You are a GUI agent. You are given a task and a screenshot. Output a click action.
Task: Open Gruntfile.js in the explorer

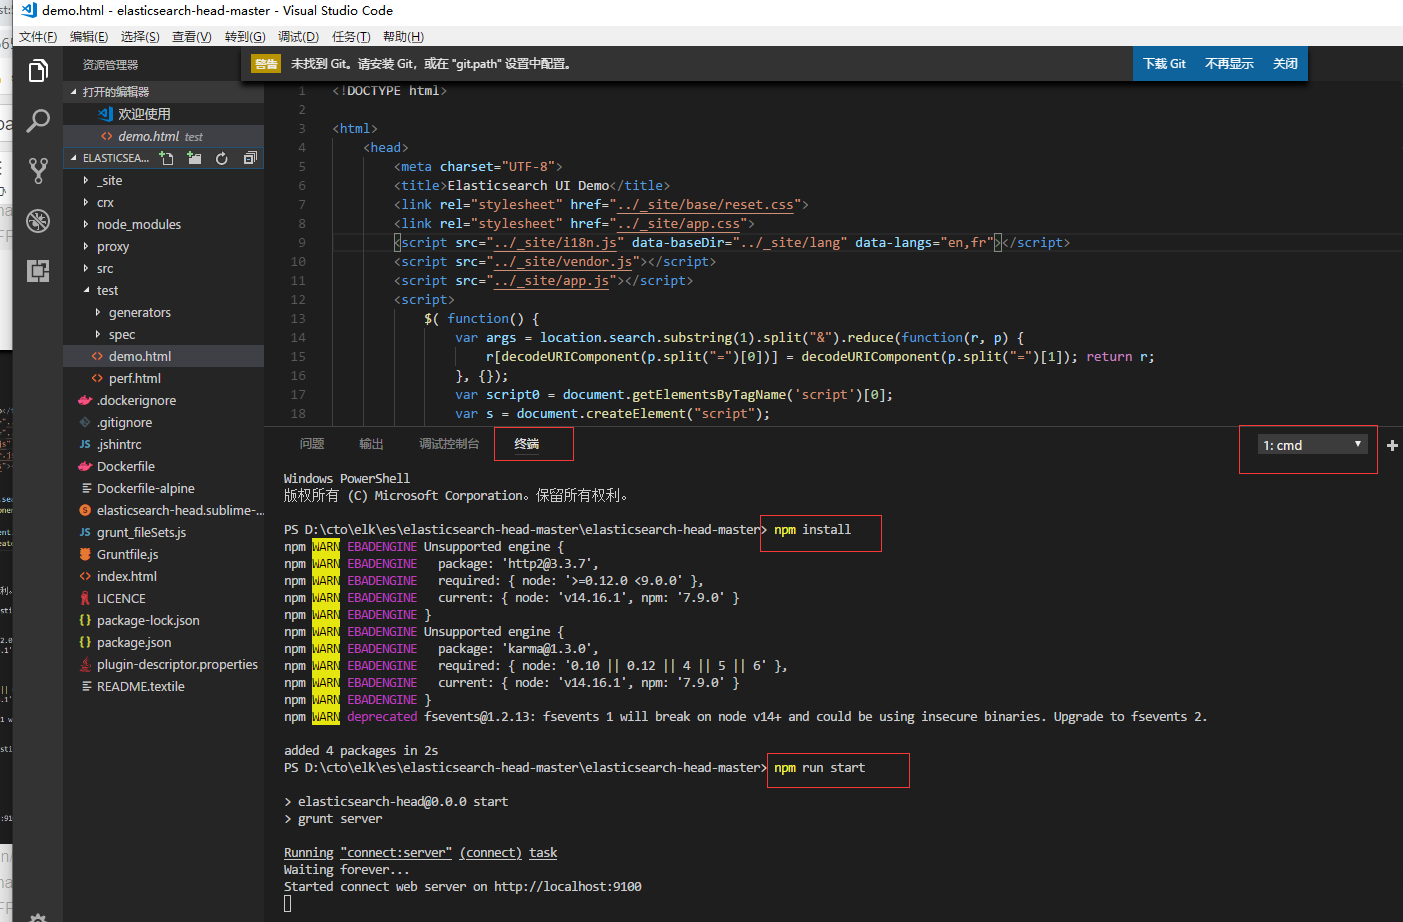pyautogui.click(x=127, y=554)
